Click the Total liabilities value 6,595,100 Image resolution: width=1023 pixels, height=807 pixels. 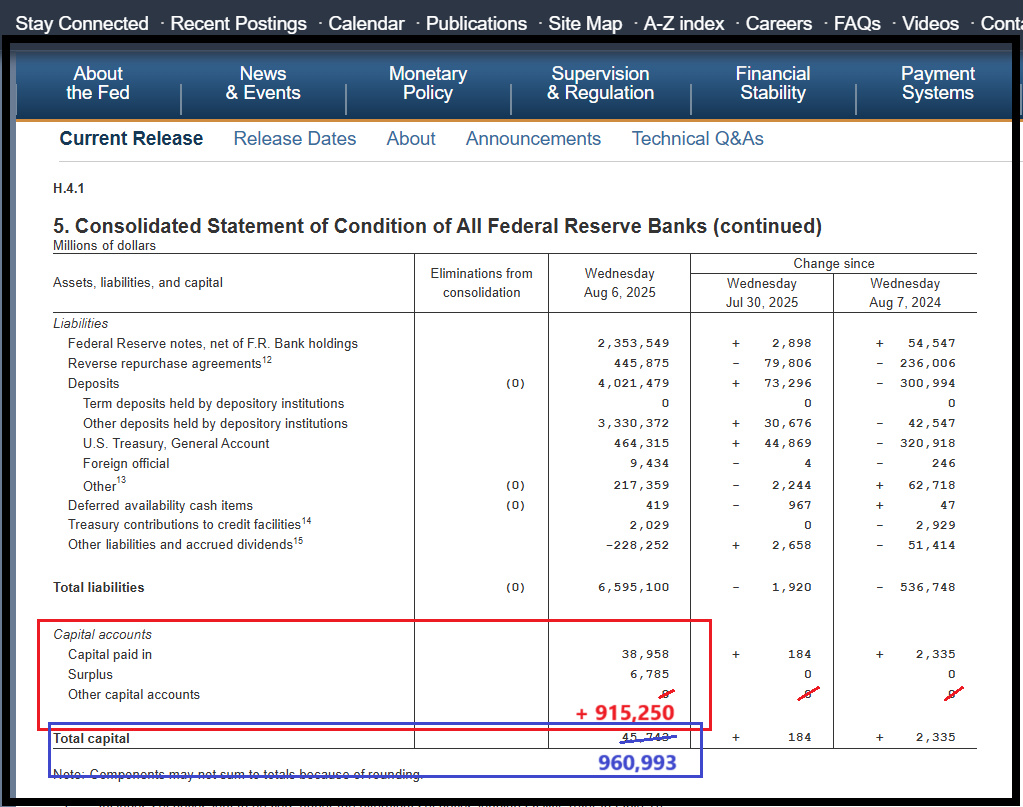click(634, 588)
